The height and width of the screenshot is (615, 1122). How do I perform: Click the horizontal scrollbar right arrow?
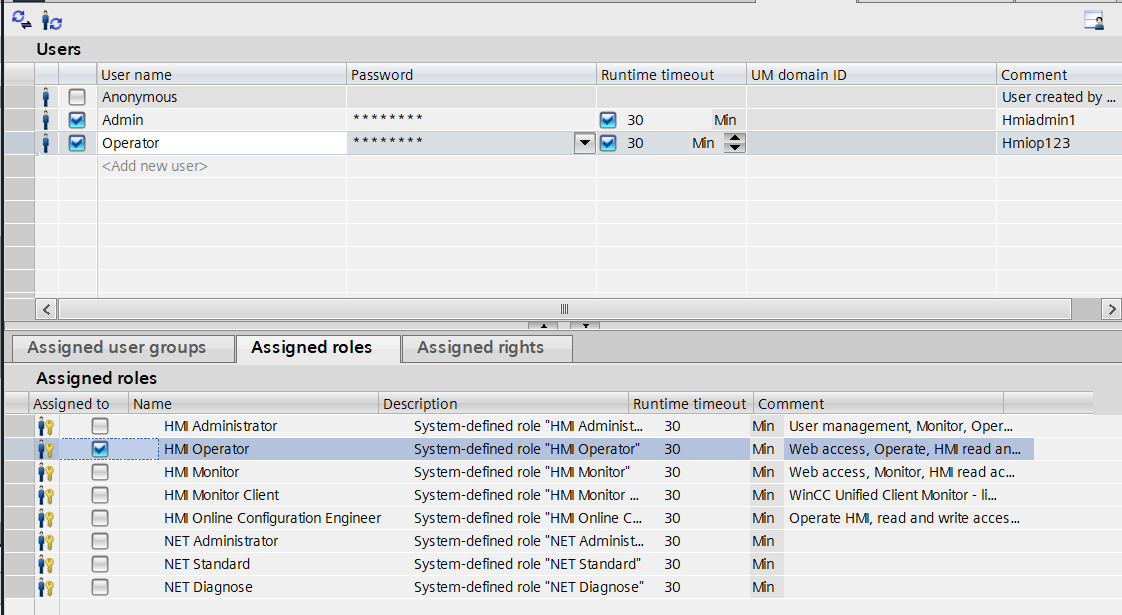(1111, 309)
